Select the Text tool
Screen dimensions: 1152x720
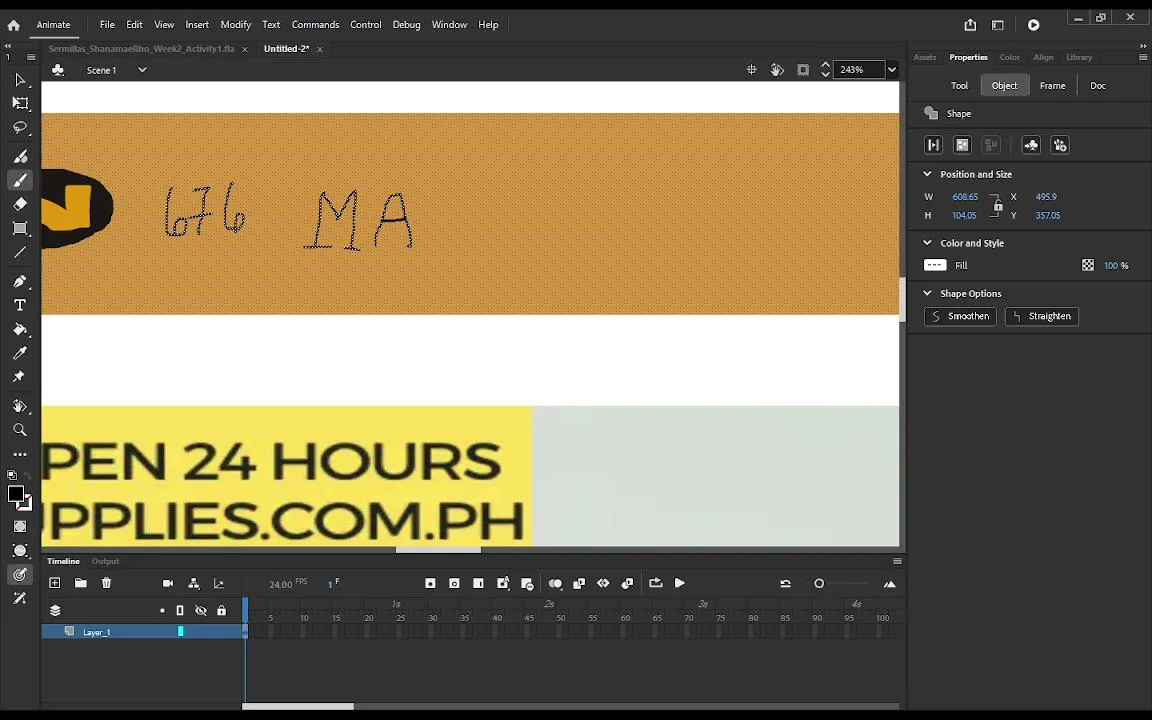tap(20, 305)
